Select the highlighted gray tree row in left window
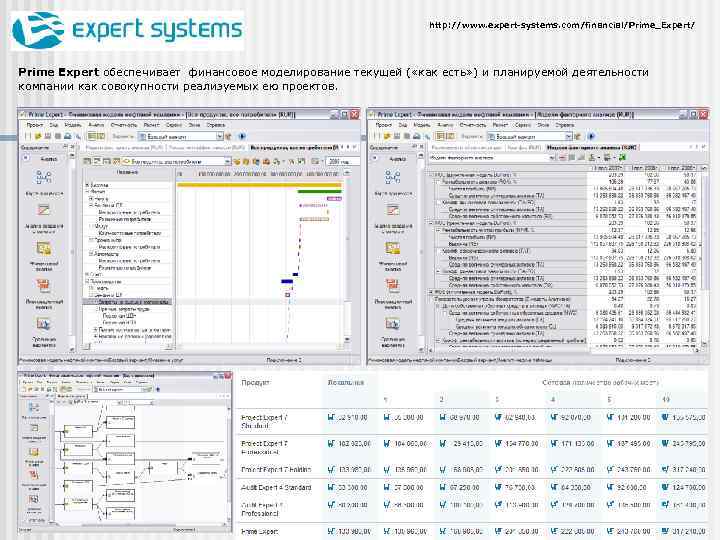This screenshot has height=540, width=720. [x=128, y=302]
